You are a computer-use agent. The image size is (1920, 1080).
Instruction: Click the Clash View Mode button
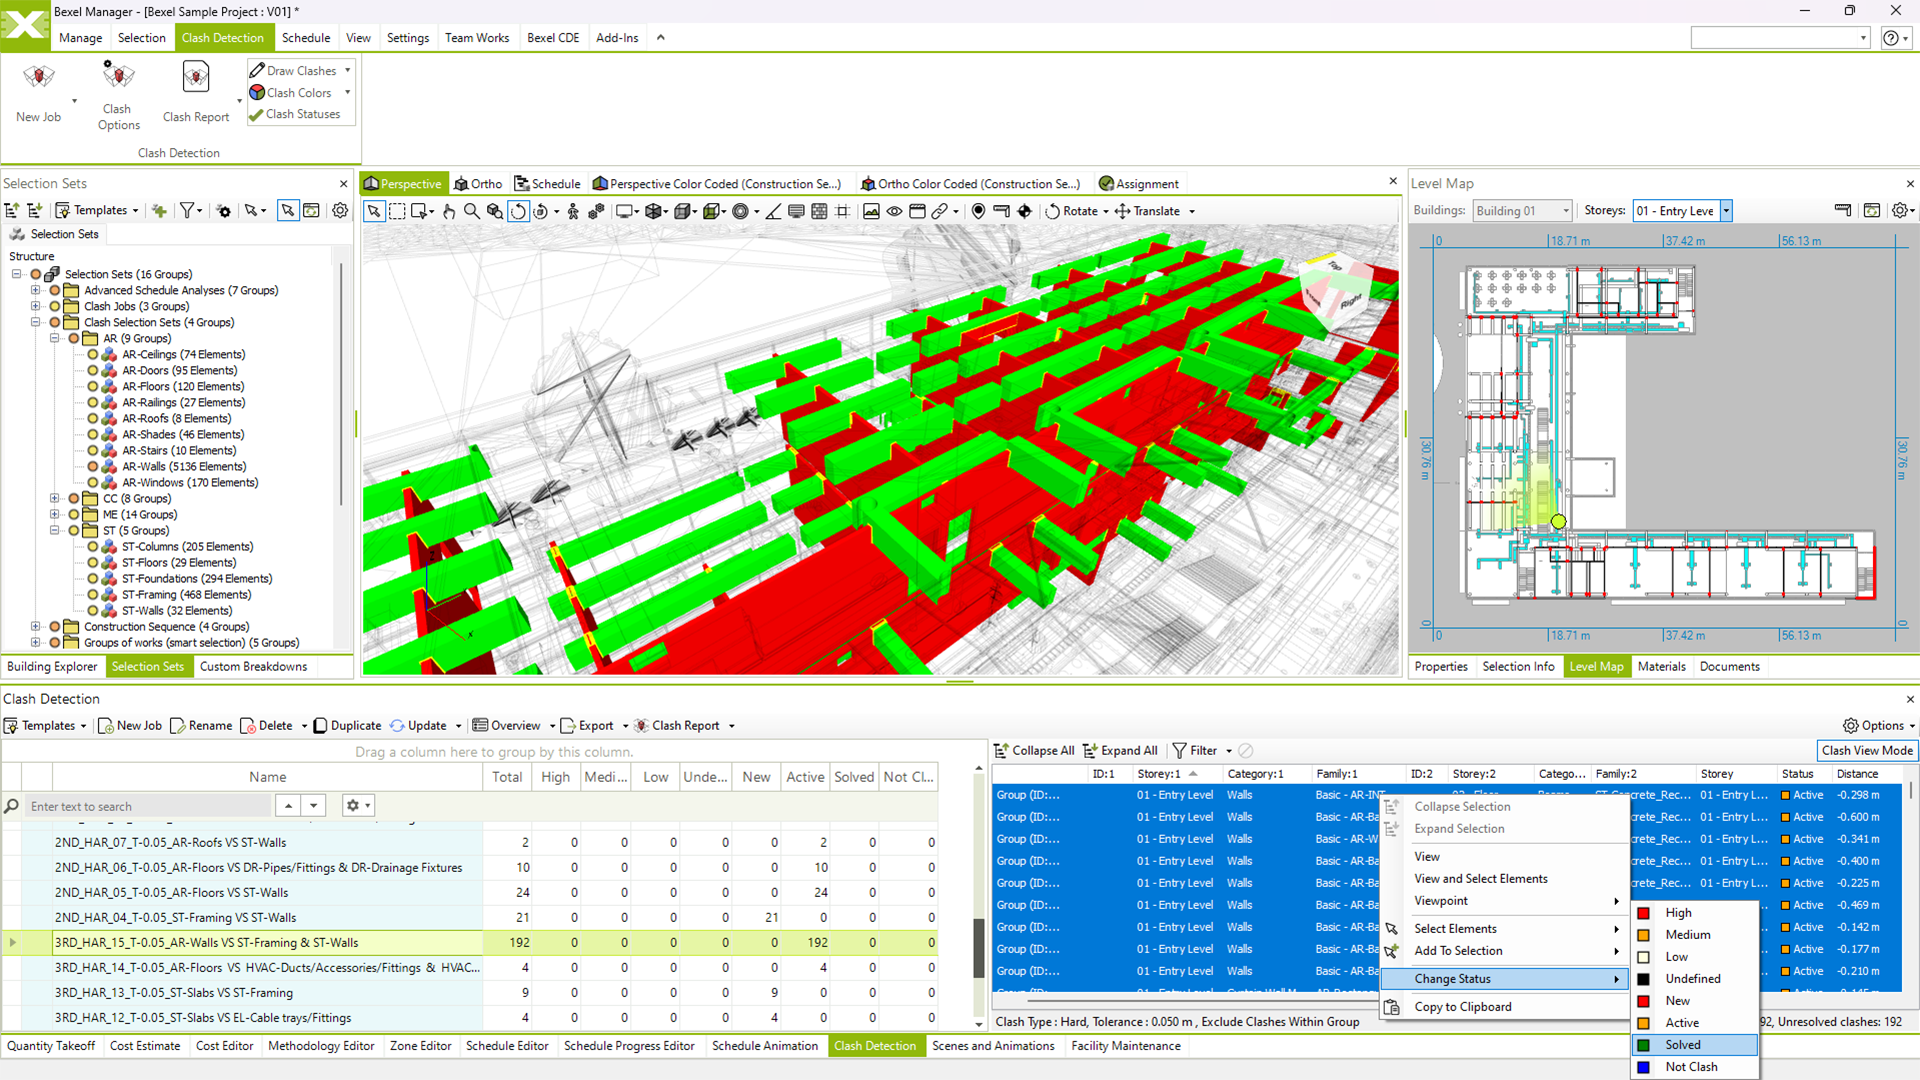(x=1866, y=750)
